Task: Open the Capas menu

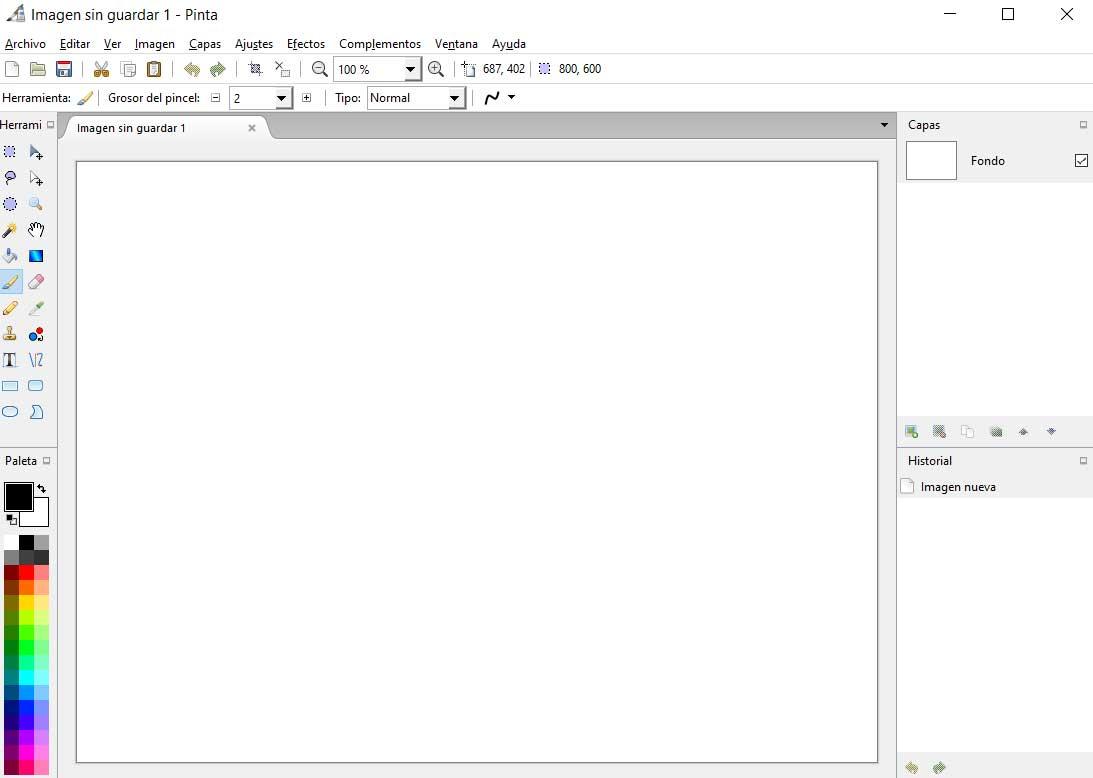Action: click(x=205, y=44)
